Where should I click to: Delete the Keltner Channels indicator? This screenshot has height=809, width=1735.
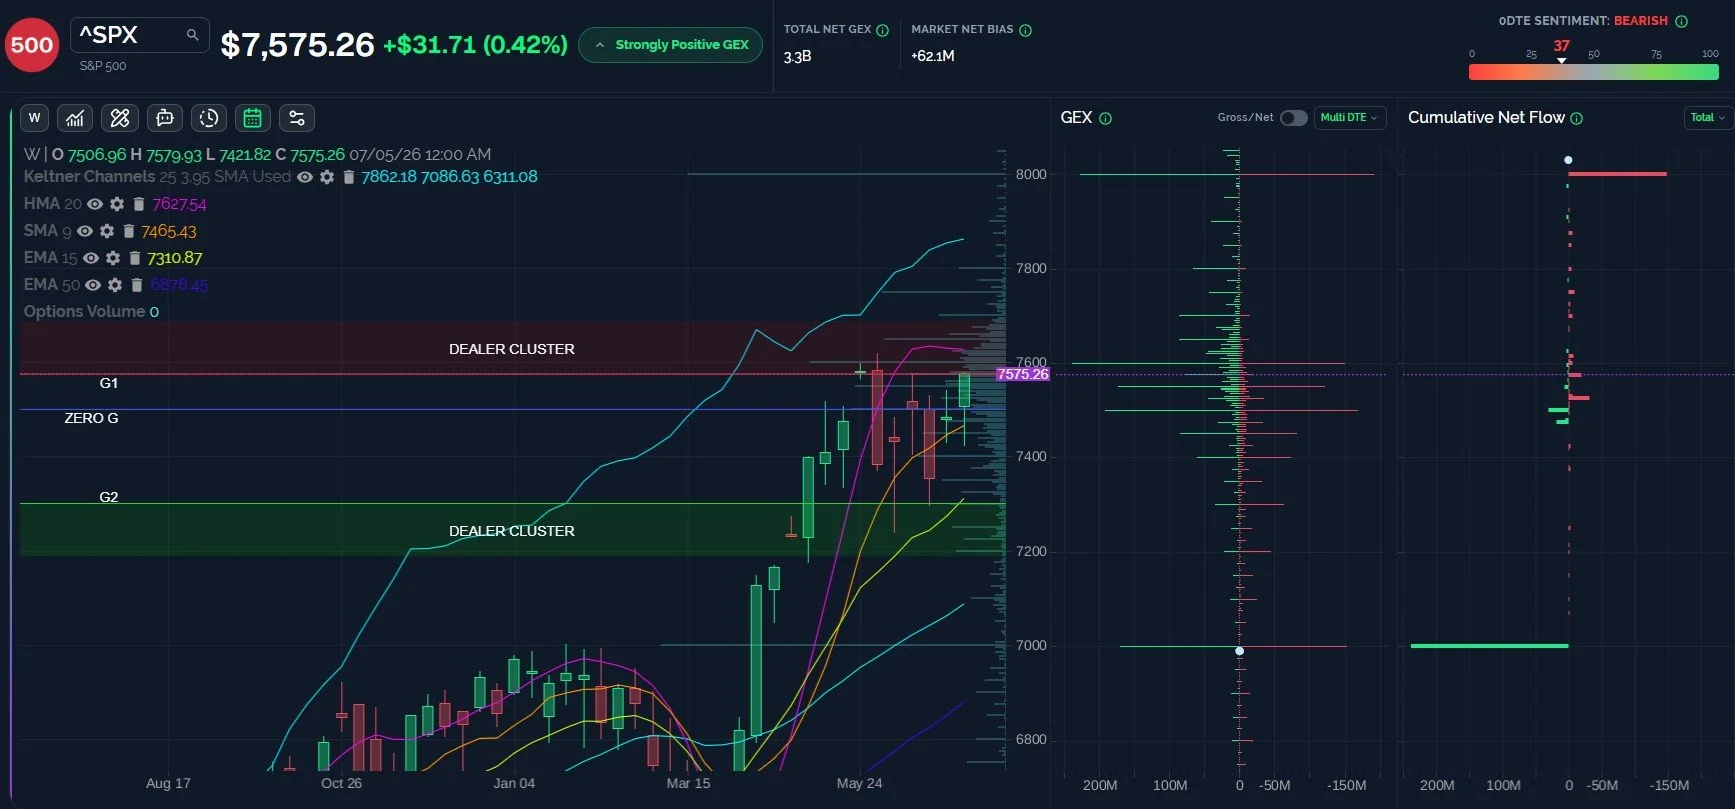[x=349, y=177]
